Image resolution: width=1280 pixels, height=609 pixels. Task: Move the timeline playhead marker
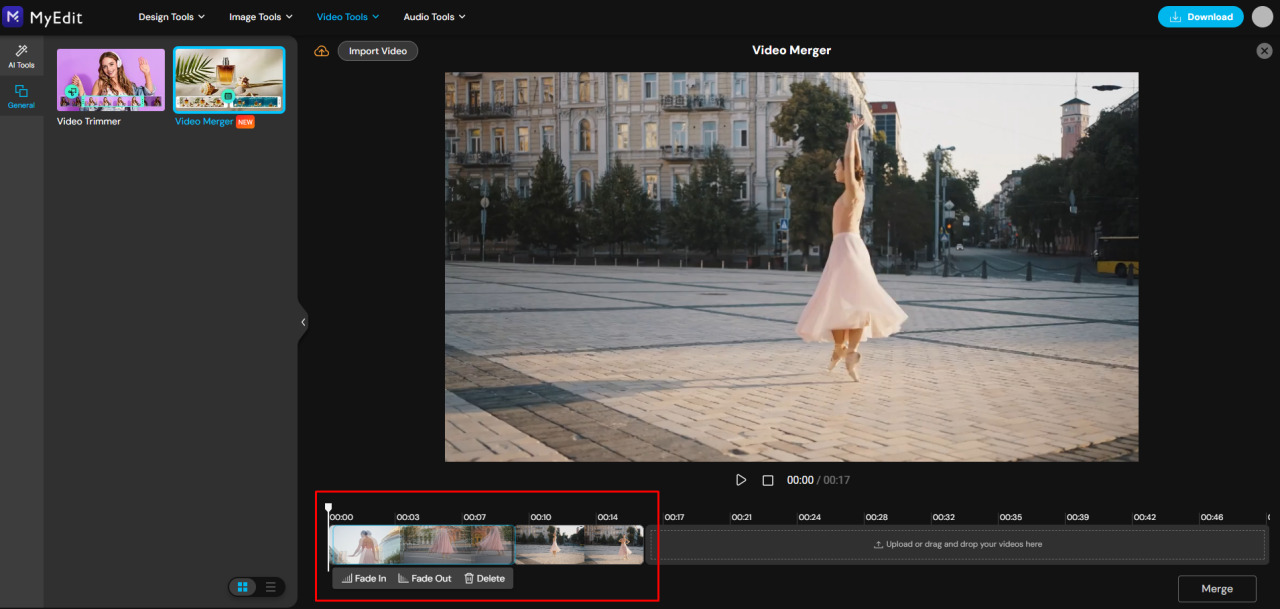pyautogui.click(x=328, y=507)
